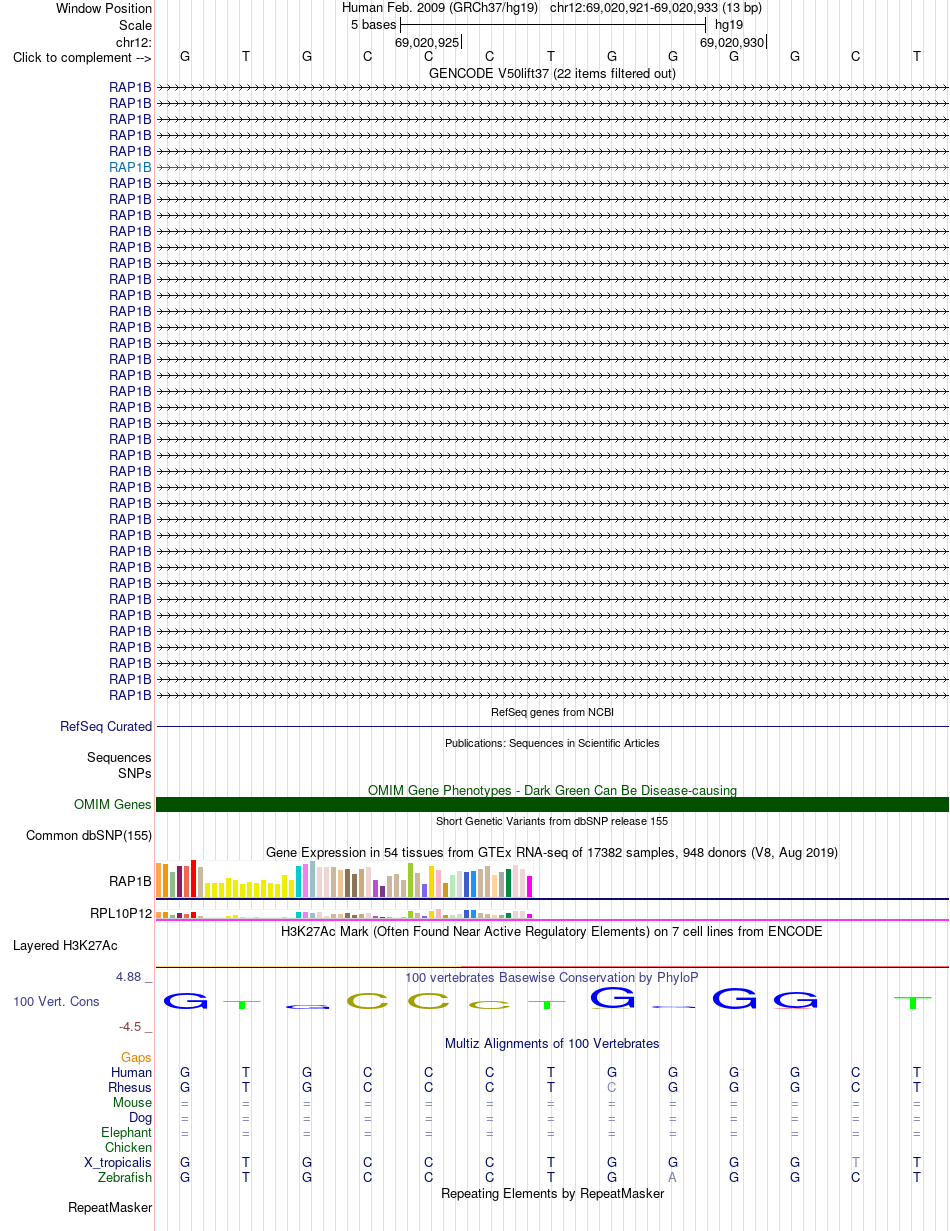Click the 'hg19' assembly label
950x1231 pixels.
click(x=729, y=25)
